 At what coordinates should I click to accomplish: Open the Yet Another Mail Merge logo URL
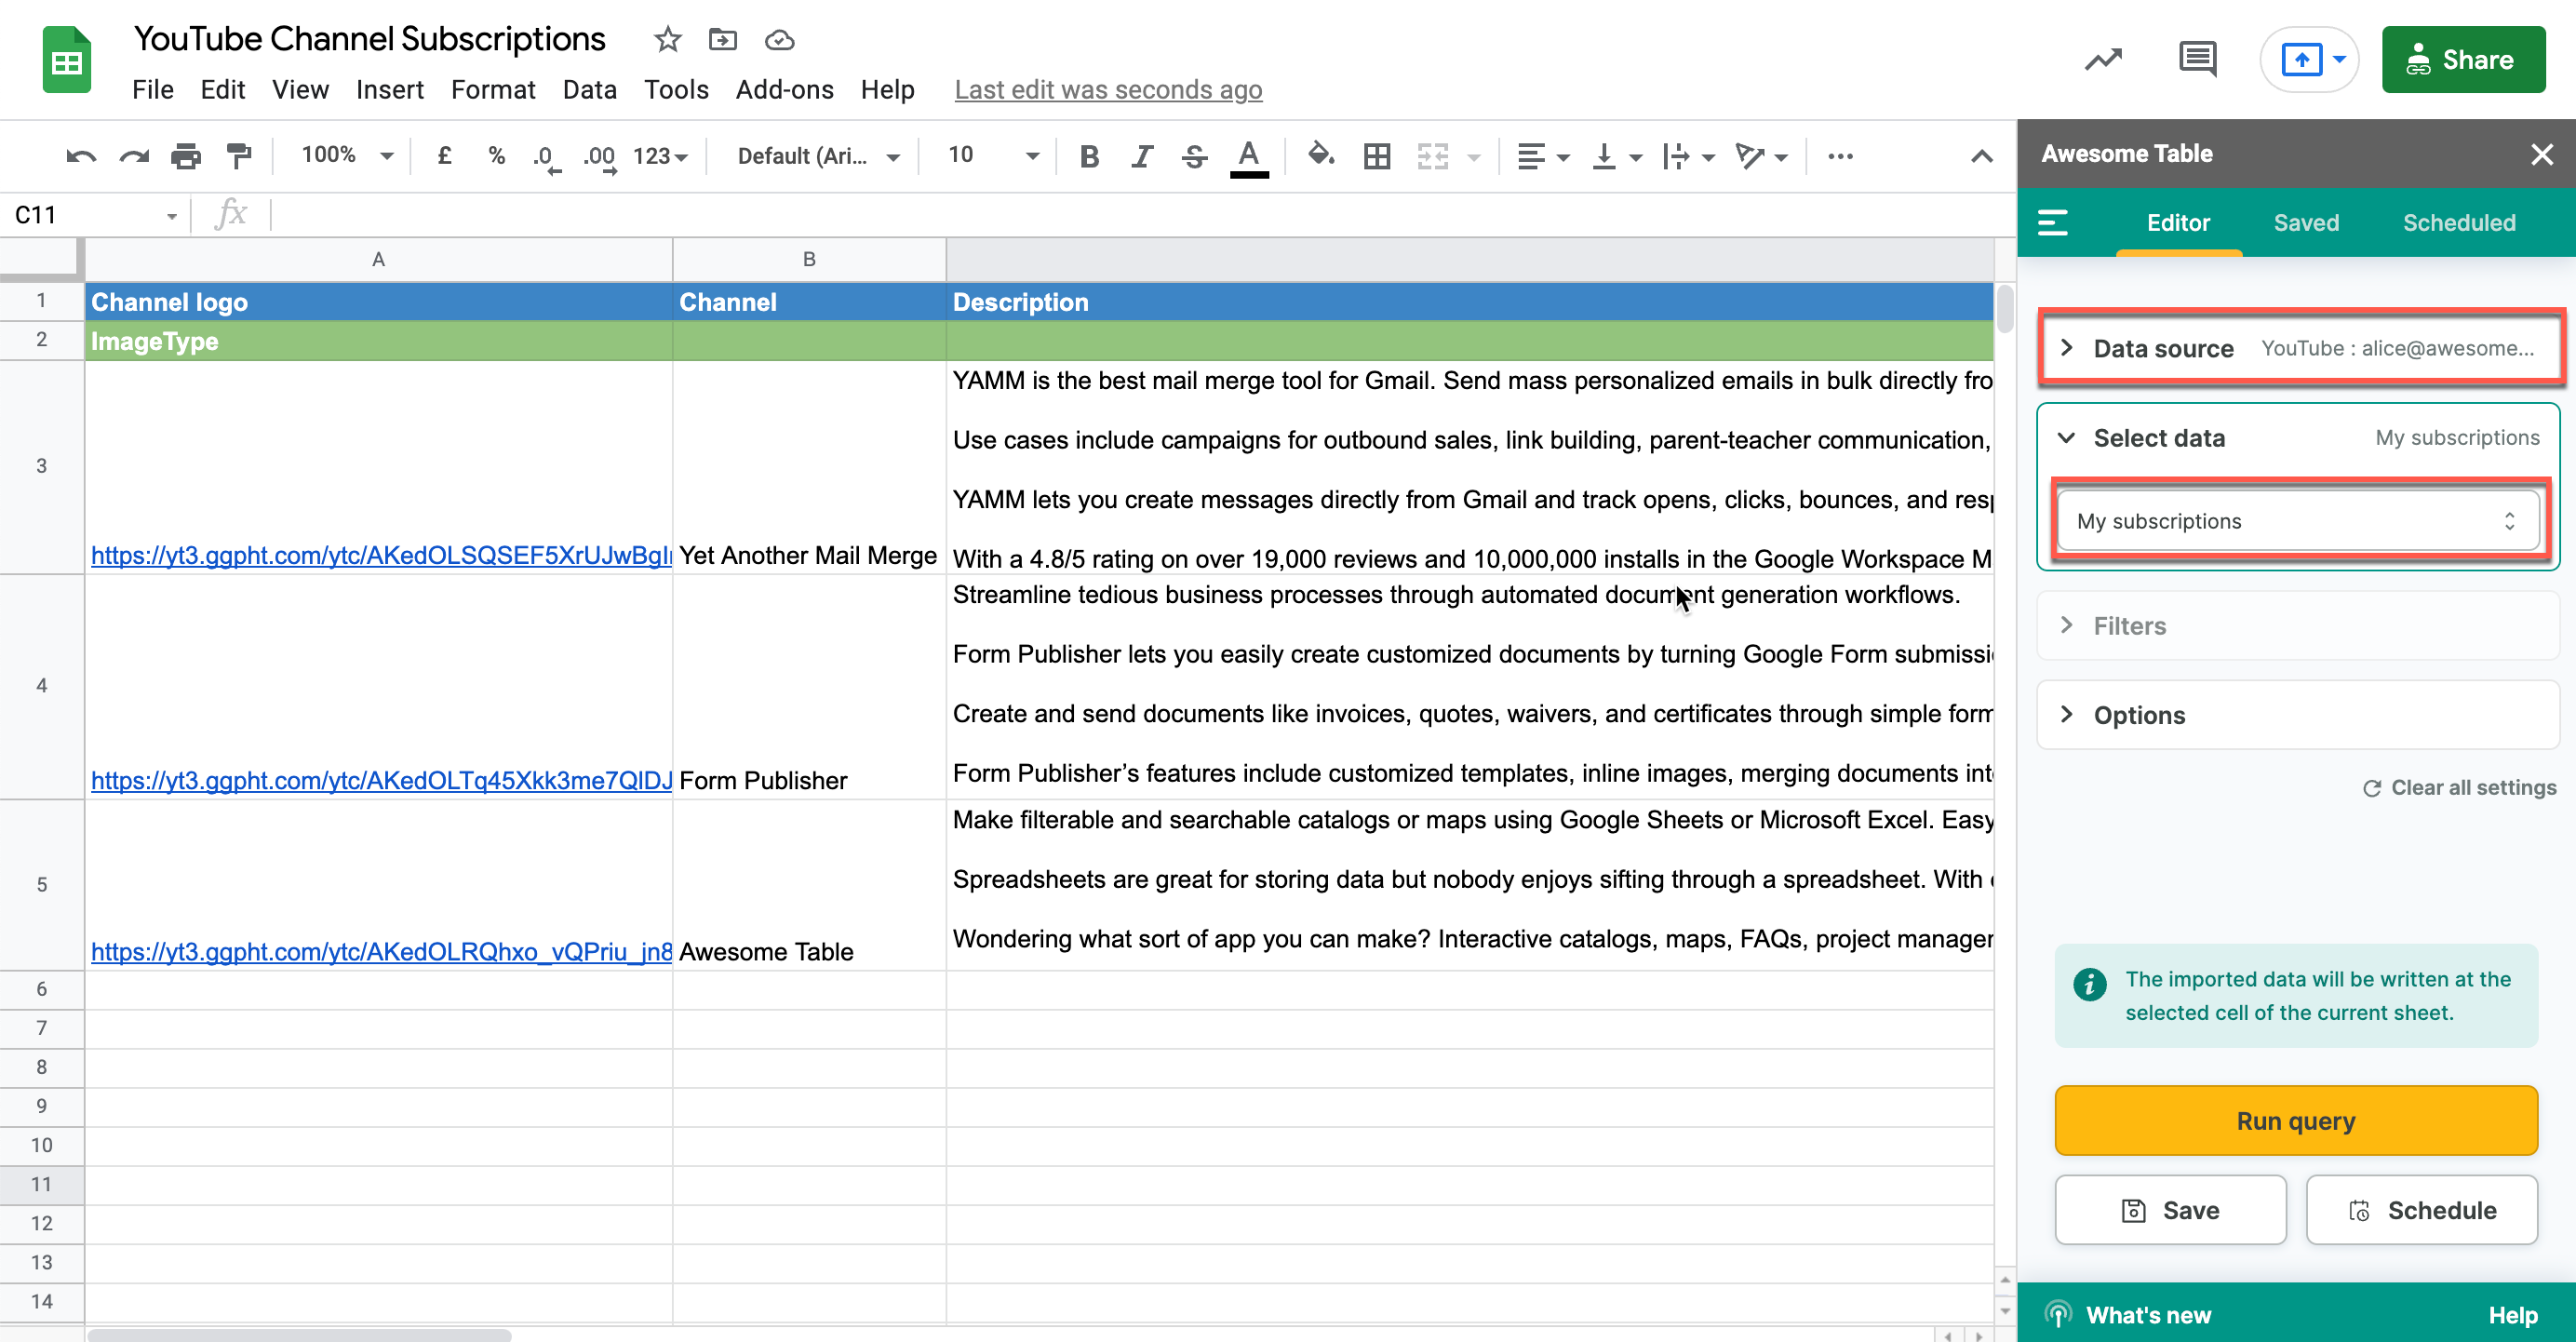tap(381, 555)
